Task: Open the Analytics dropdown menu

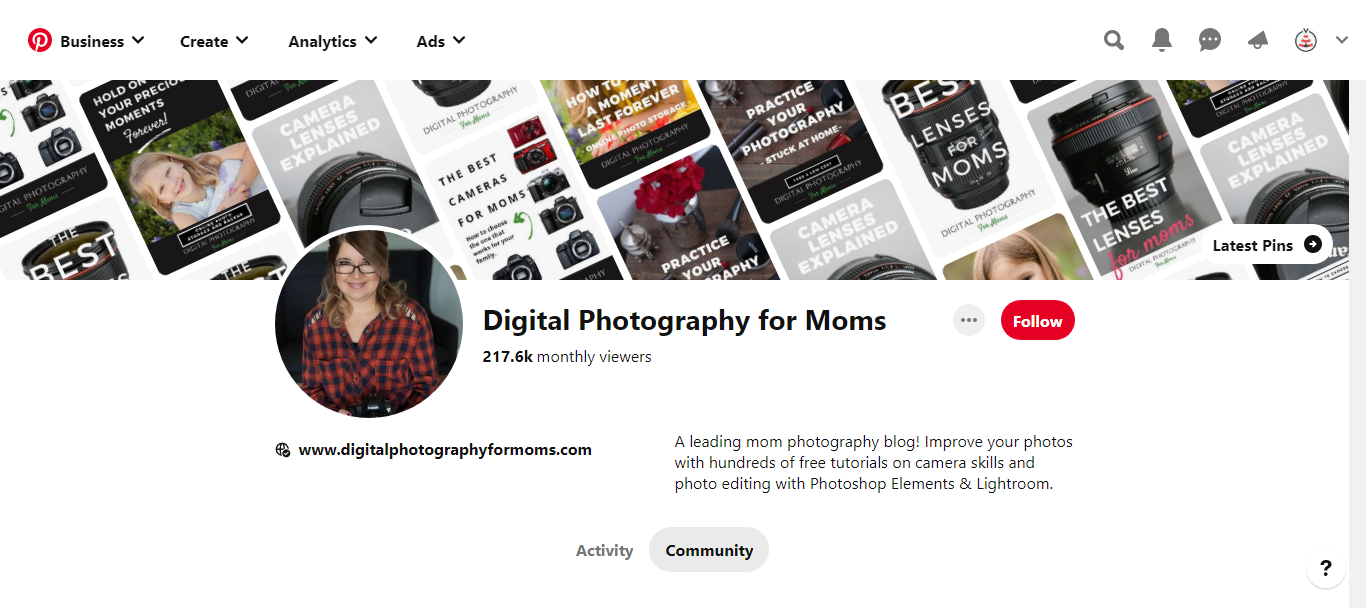Action: [332, 41]
